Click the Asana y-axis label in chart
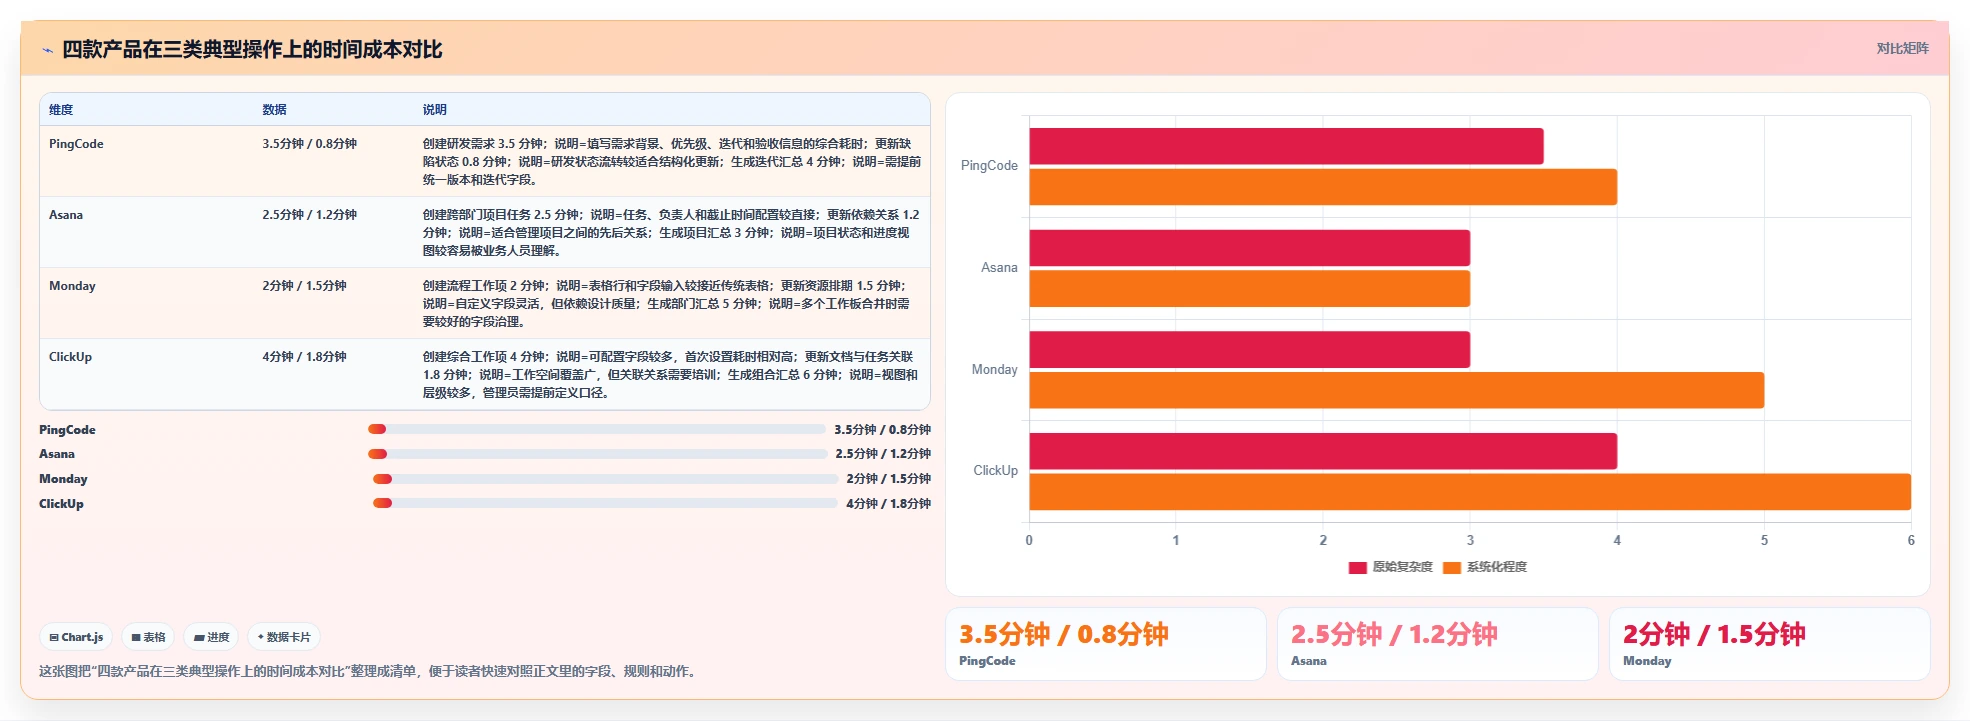 (999, 268)
